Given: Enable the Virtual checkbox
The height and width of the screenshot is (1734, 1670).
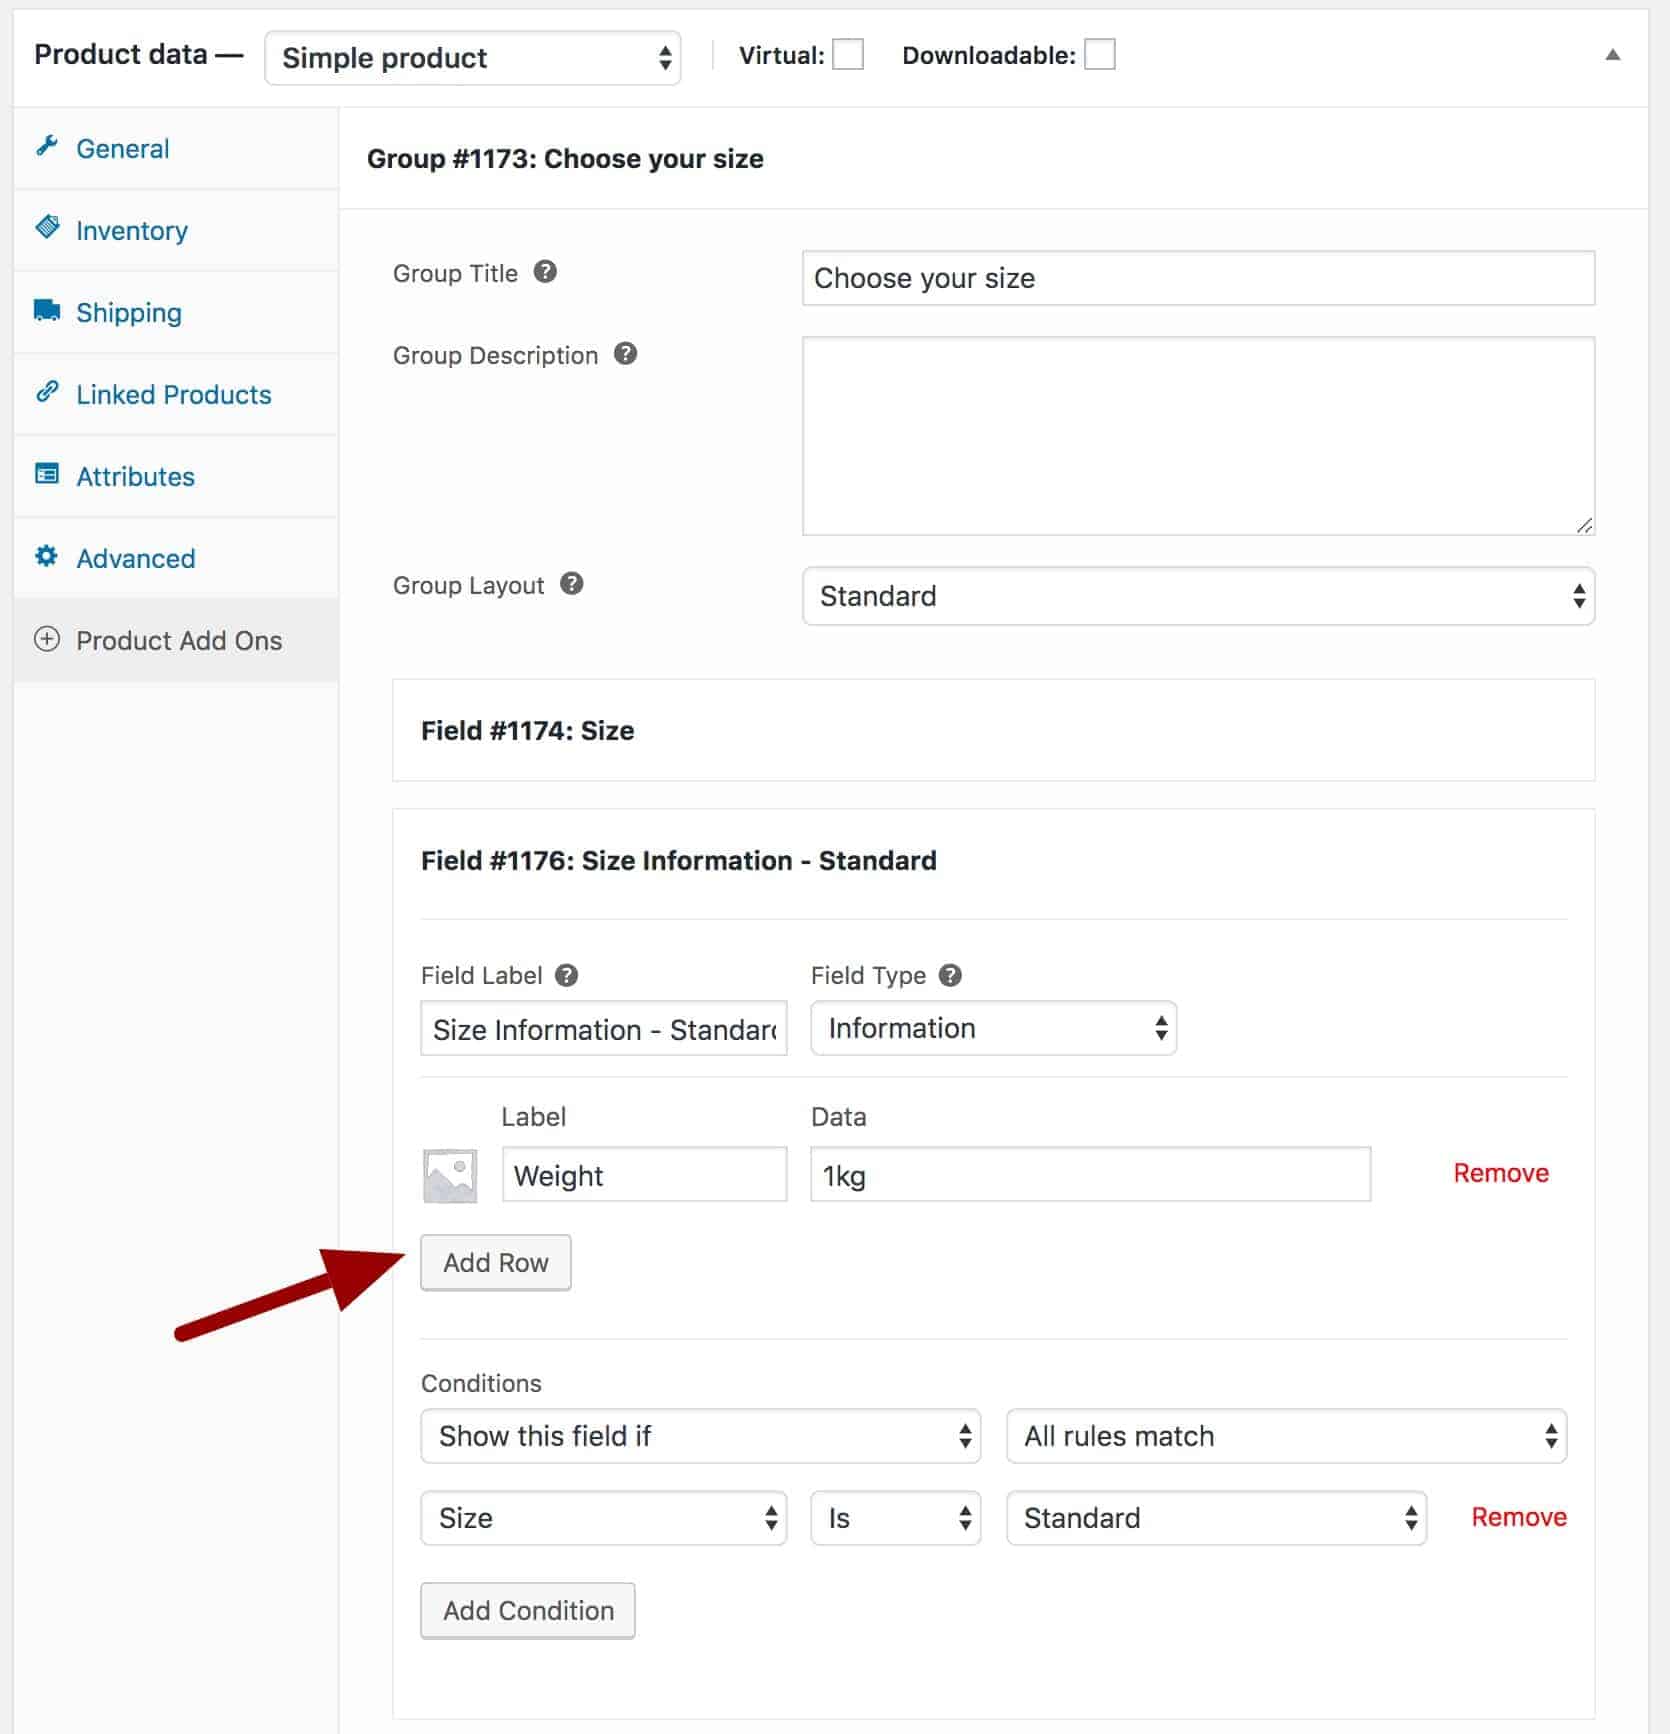Looking at the screenshot, I should pos(846,56).
